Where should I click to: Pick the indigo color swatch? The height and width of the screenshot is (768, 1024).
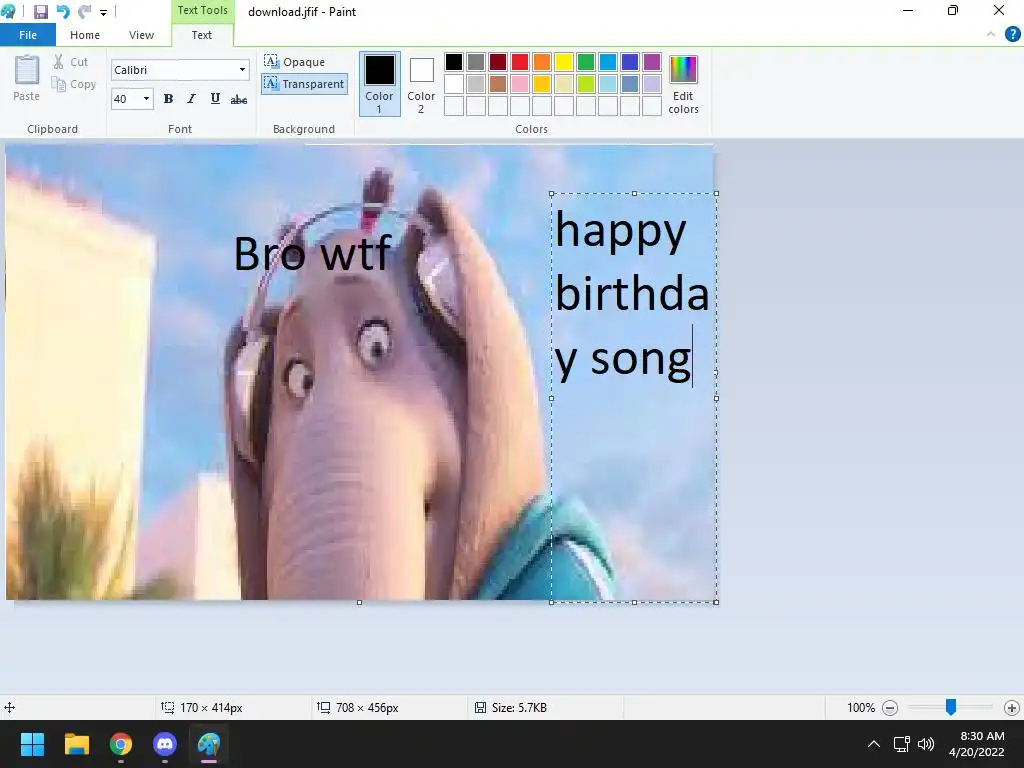tap(630, 62)
